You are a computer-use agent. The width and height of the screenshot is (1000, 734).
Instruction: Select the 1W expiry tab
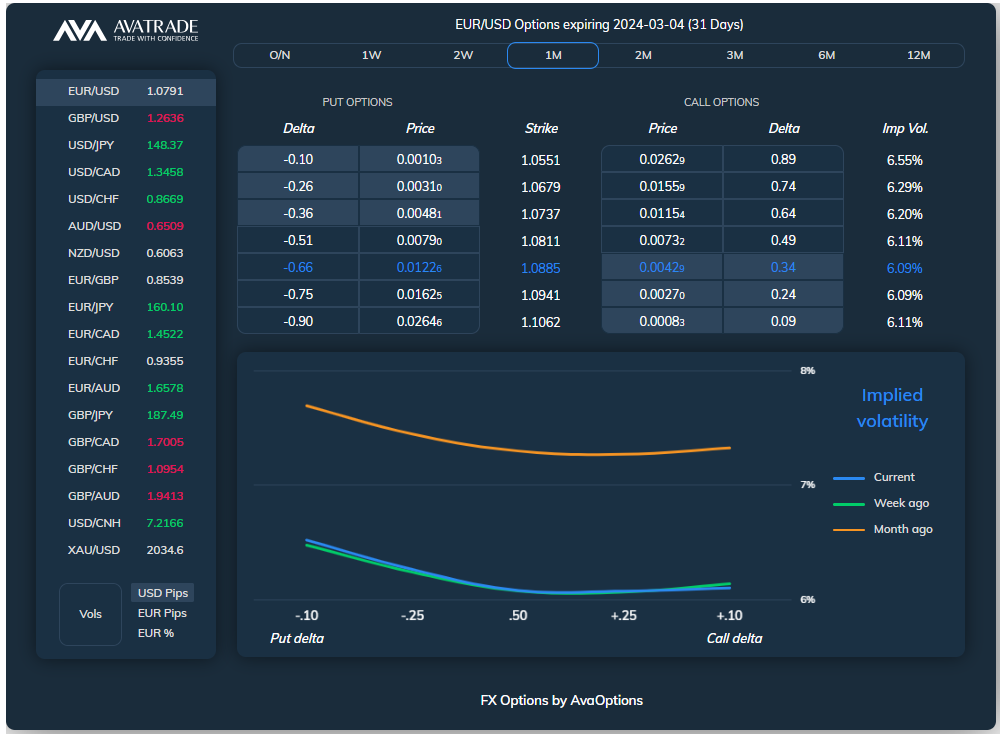click(x=371, y=55)
